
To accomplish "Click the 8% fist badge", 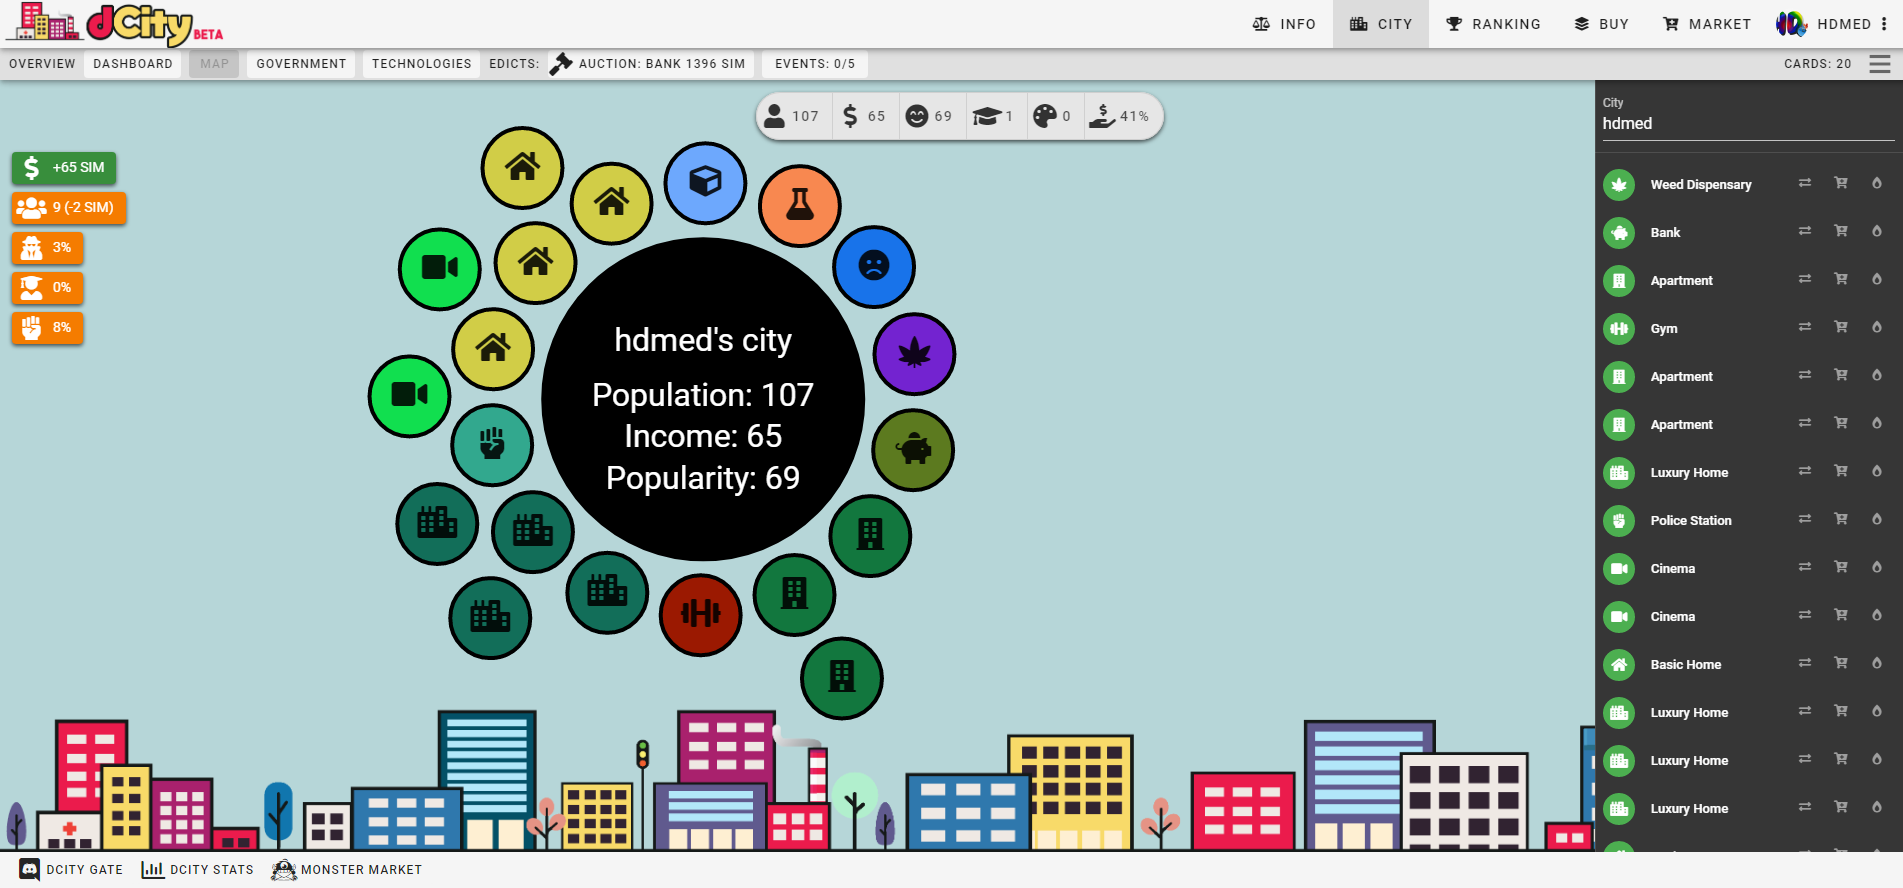I will (48, 328).
